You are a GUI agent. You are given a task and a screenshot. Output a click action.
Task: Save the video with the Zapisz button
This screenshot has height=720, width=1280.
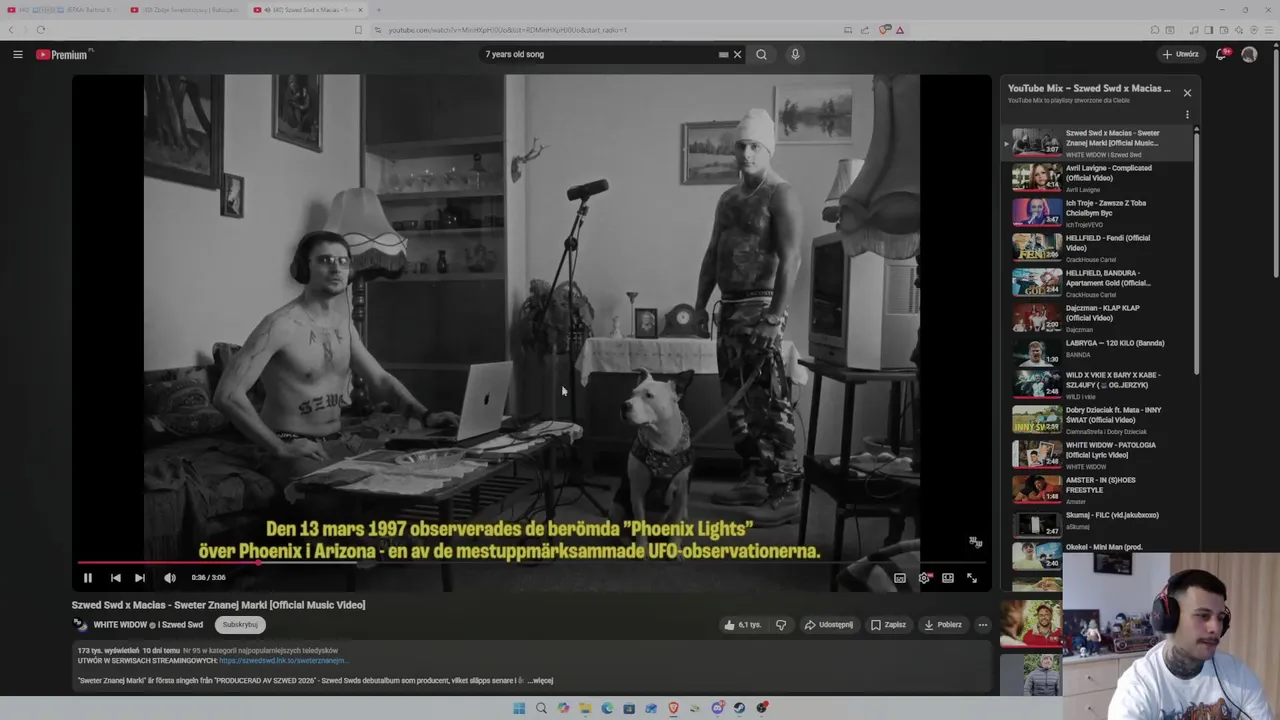(x=888, y=625)
